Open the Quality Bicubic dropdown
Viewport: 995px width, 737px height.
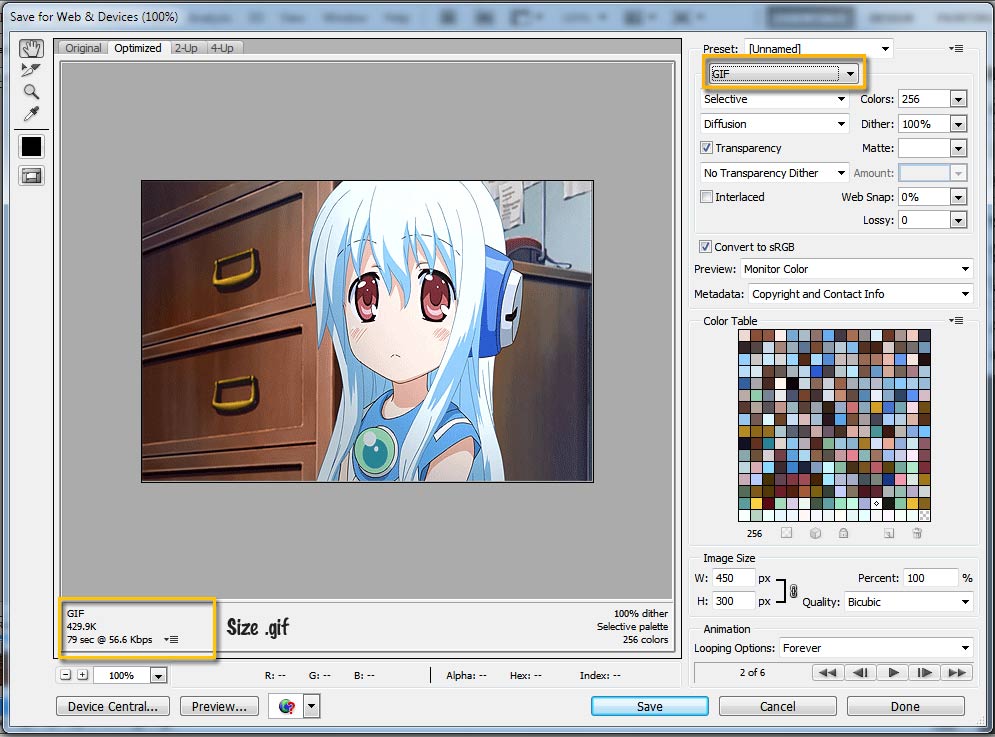[909, 602]
